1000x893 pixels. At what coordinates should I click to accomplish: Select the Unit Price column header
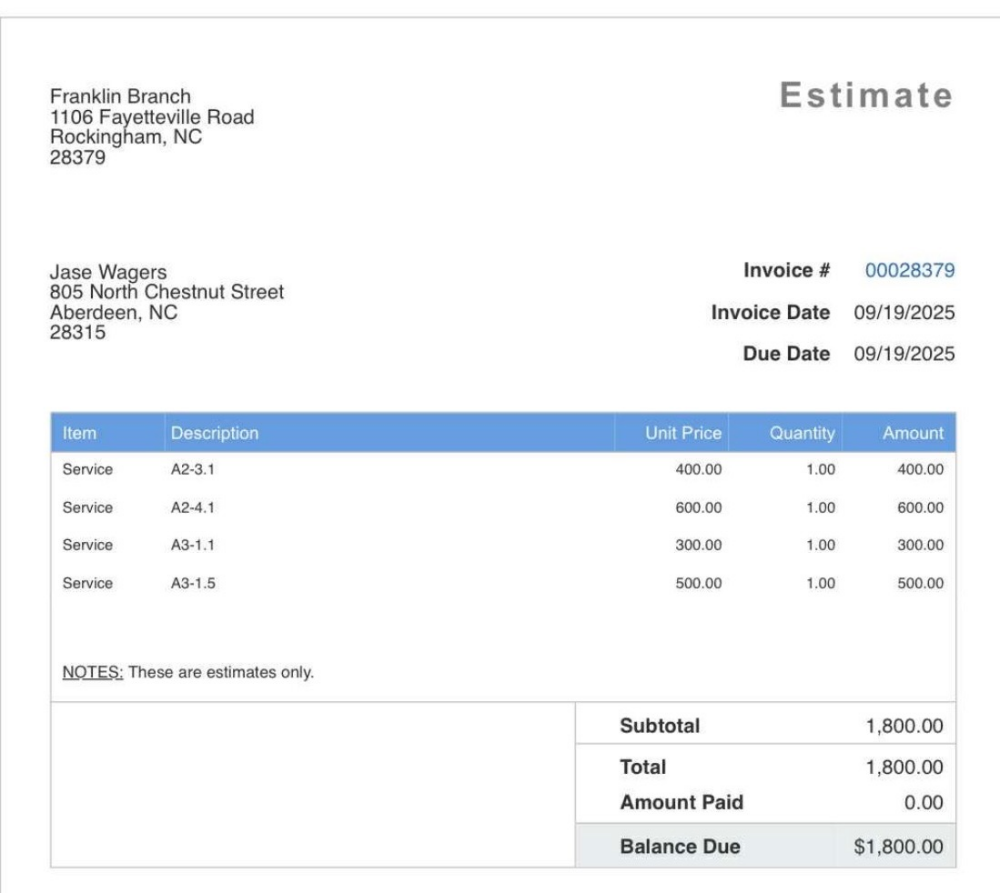click(686, 432)
